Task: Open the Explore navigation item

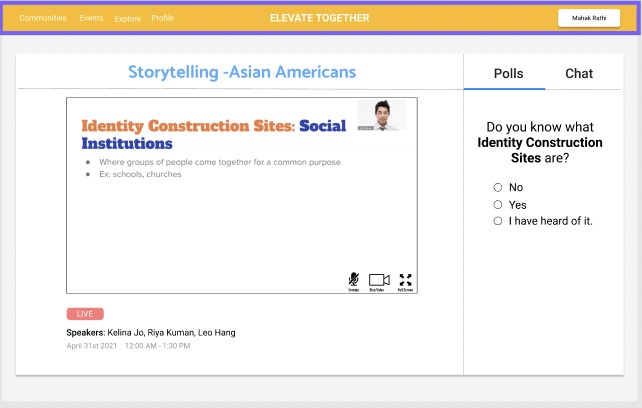Action: [x=127, y=19]
